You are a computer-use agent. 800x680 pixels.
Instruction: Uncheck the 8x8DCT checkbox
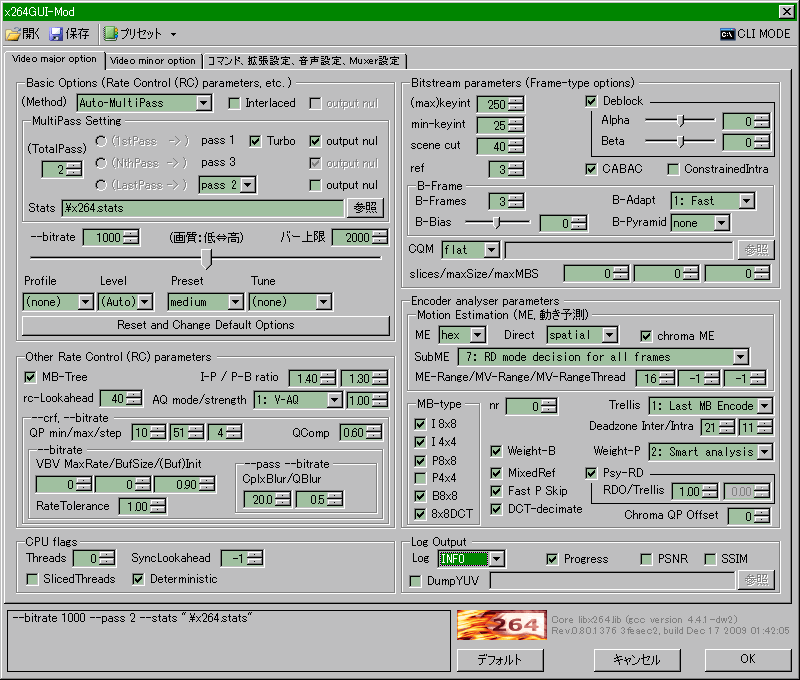pyautogui.click(x=420, y=514)
